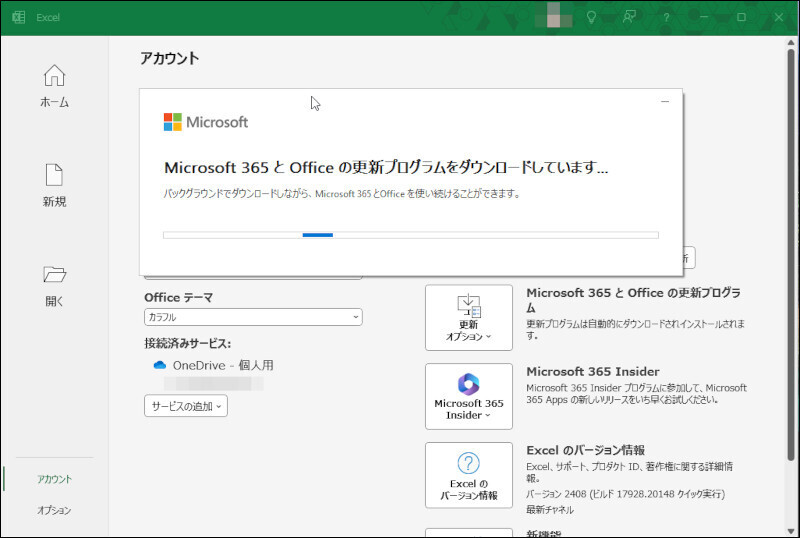Click the New (新規) document icon

[x=54, y=175]
